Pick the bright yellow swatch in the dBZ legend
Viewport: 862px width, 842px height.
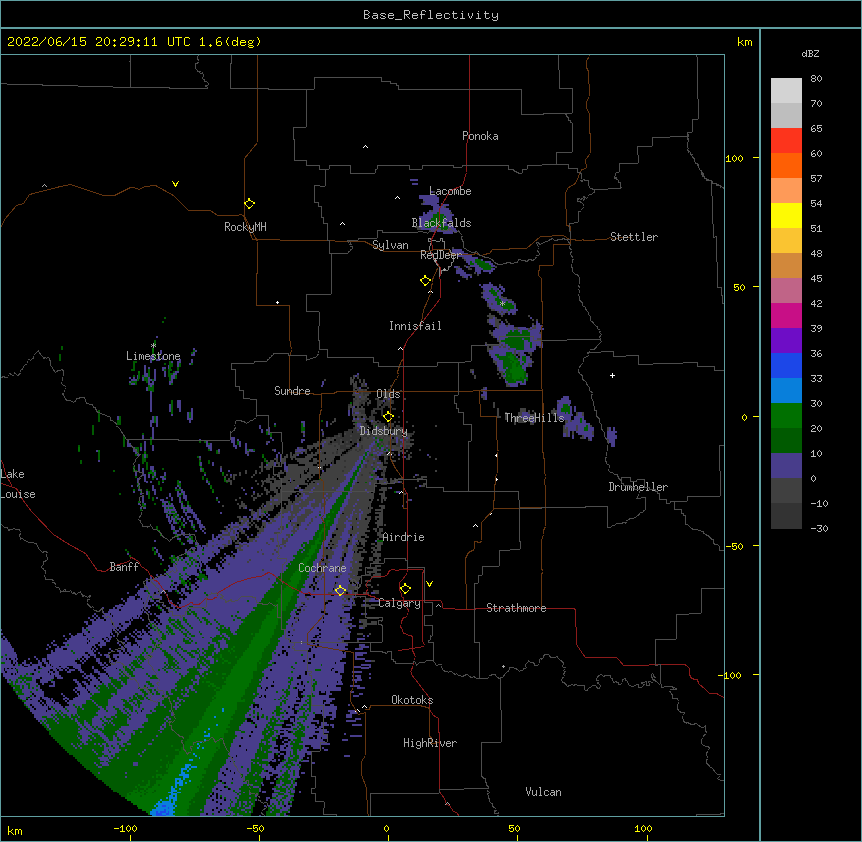(x=786, y=216)
